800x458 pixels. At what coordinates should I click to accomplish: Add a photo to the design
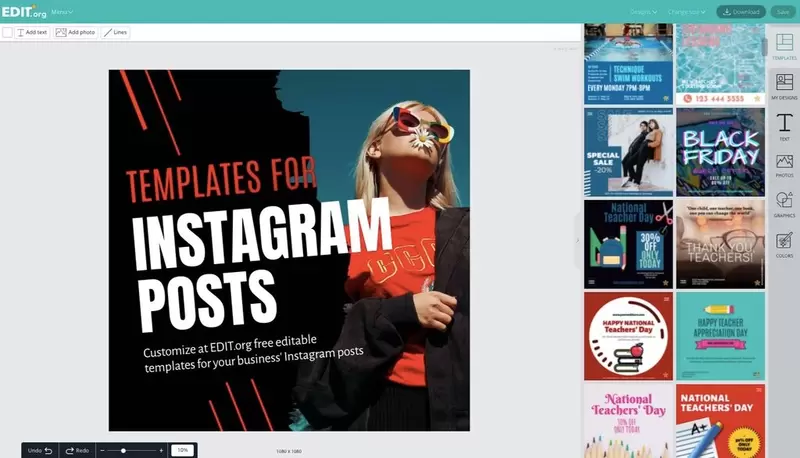(x=76, y=32)
